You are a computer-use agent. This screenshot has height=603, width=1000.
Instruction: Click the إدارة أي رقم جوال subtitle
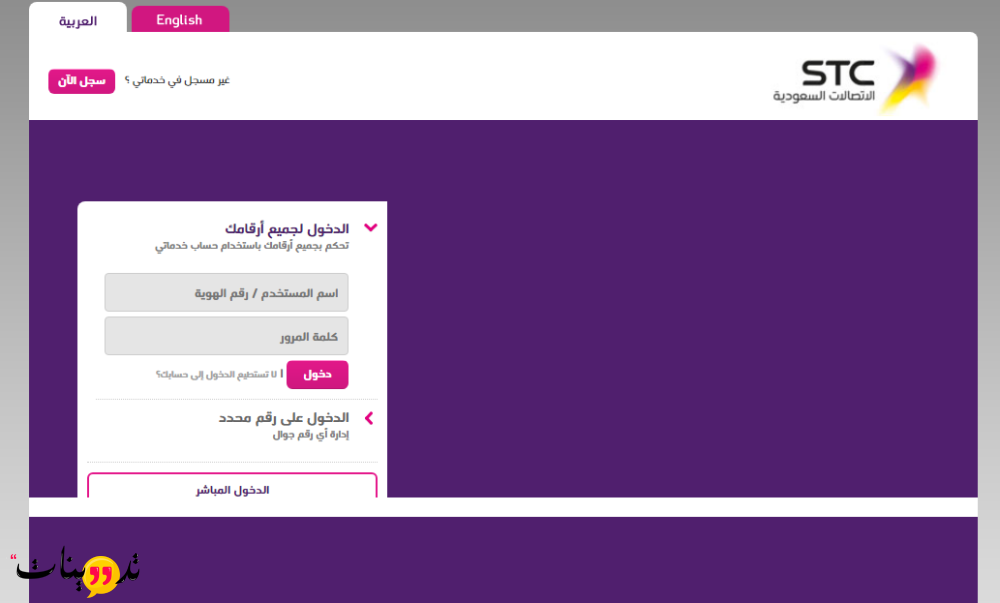coord(310,435)
